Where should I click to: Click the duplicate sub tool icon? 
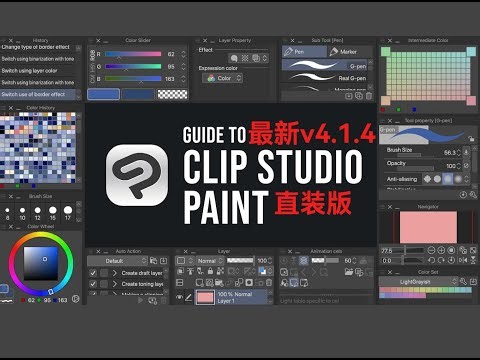(359, 96)
